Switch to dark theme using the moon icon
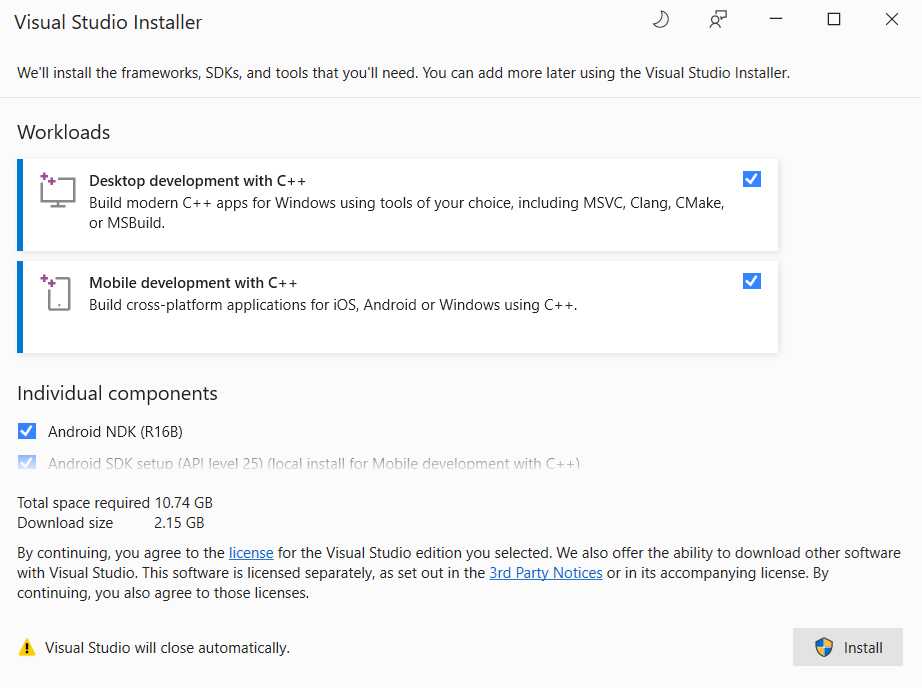922x688 pixels. (660, 19)
